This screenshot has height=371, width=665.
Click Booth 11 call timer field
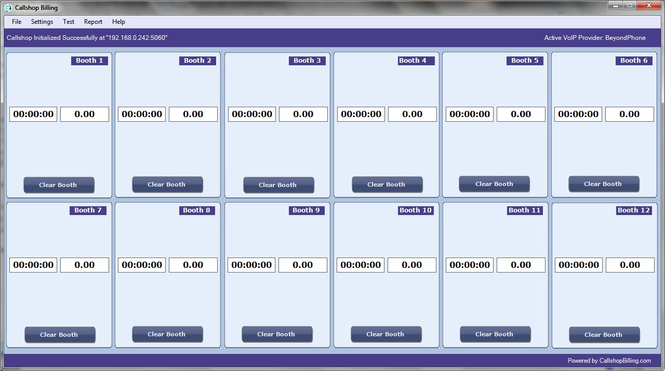click(x=469, y=265)
